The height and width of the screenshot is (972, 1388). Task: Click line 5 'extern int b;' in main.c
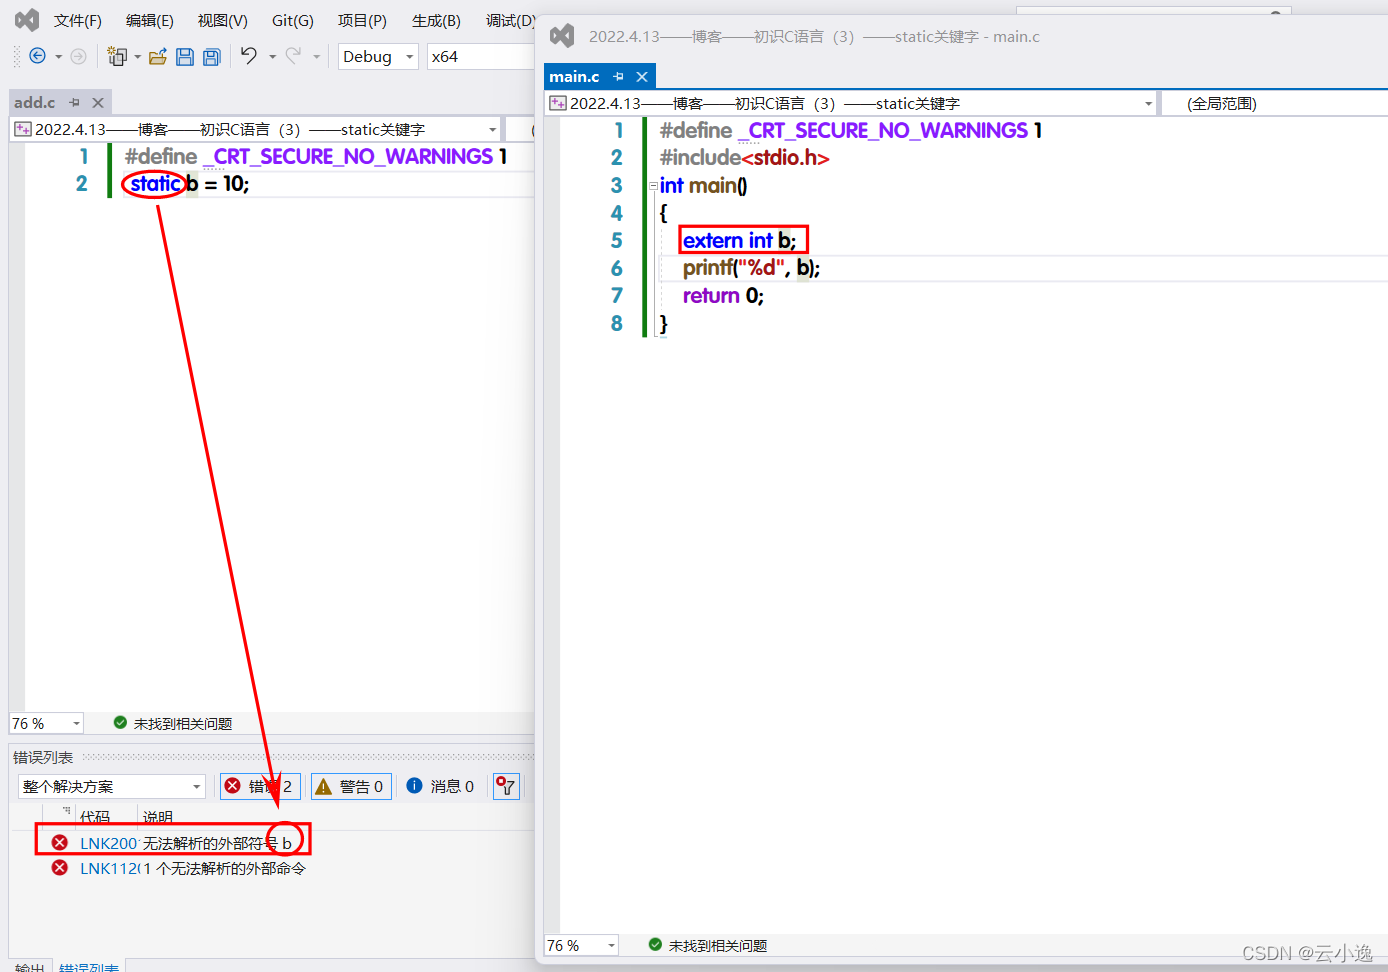740,240
